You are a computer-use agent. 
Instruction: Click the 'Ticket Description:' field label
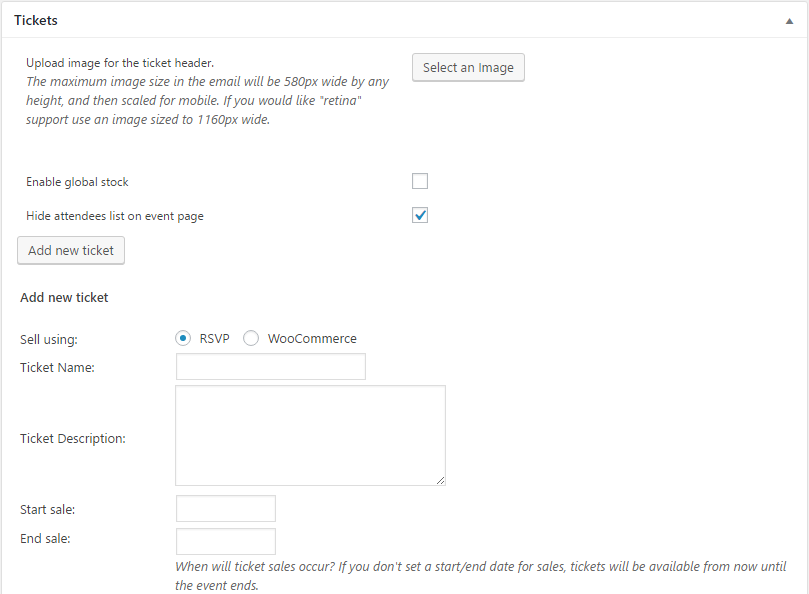[73, 438]
